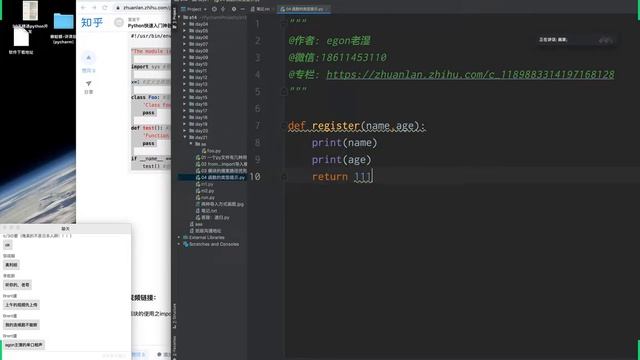
Task: Switch to the 笔记.txt editor tab
Action: 260,9
